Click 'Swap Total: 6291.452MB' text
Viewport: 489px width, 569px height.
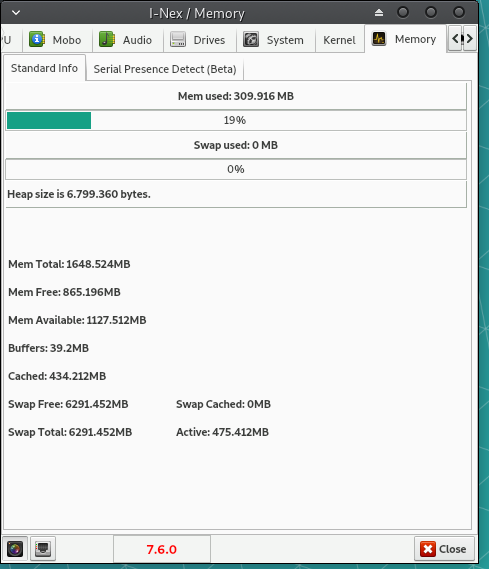click(x=70, y=432)
